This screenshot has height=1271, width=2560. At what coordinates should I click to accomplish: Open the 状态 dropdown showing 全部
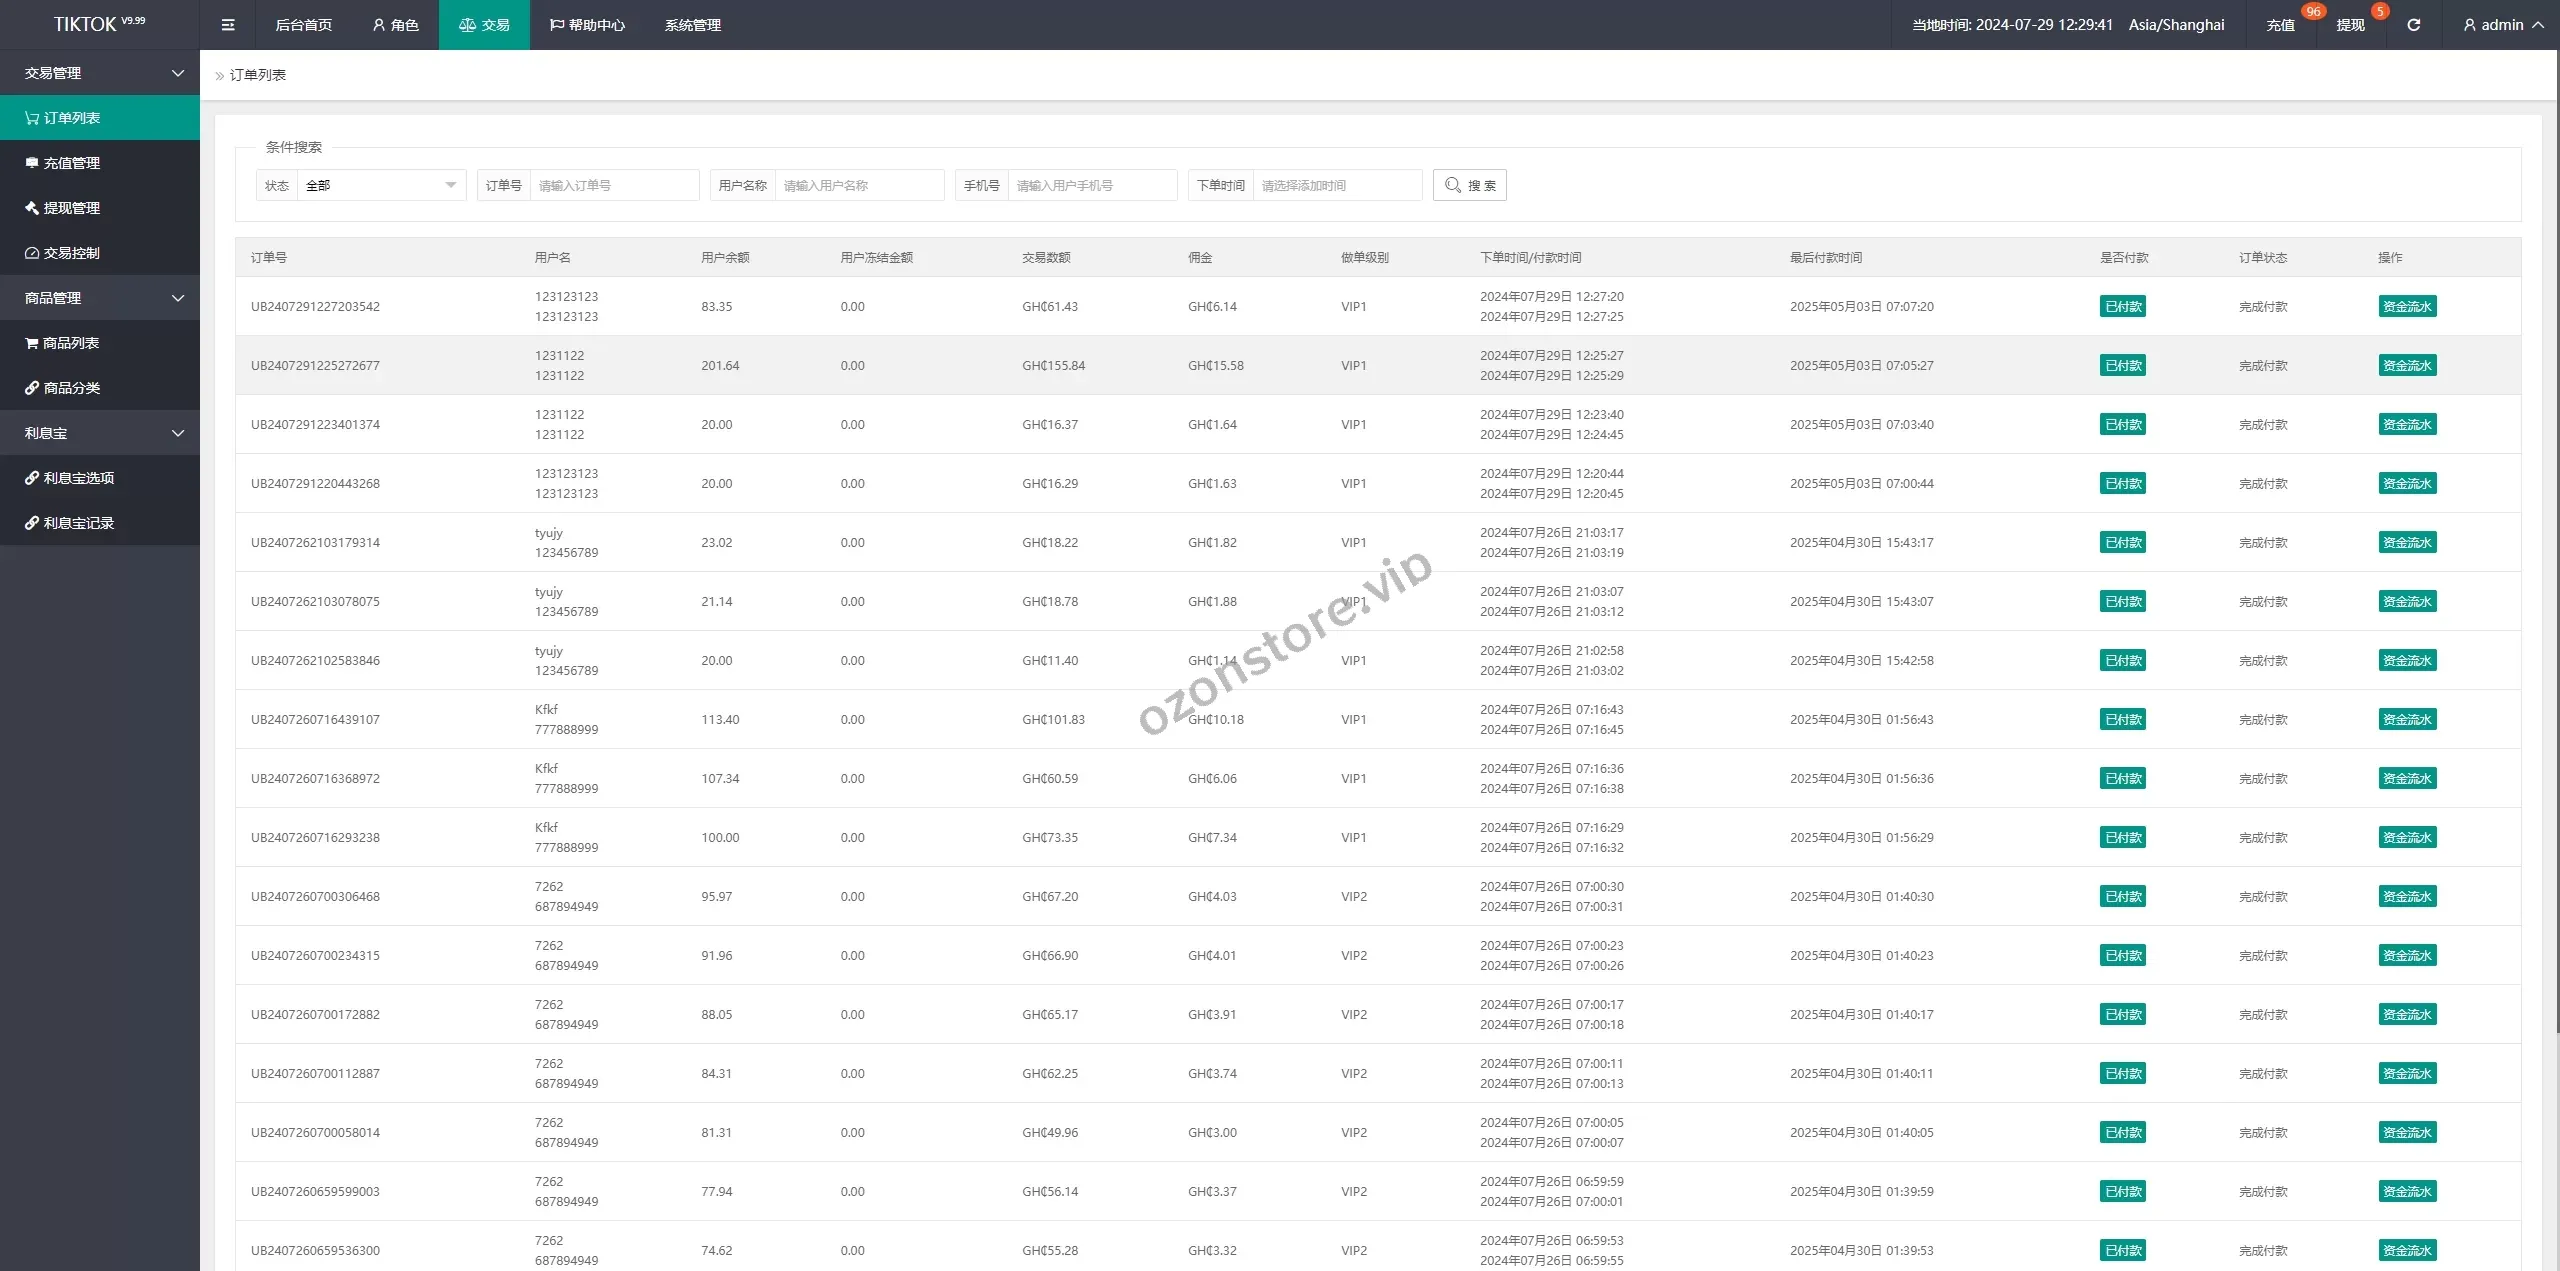tap(380, 185)
